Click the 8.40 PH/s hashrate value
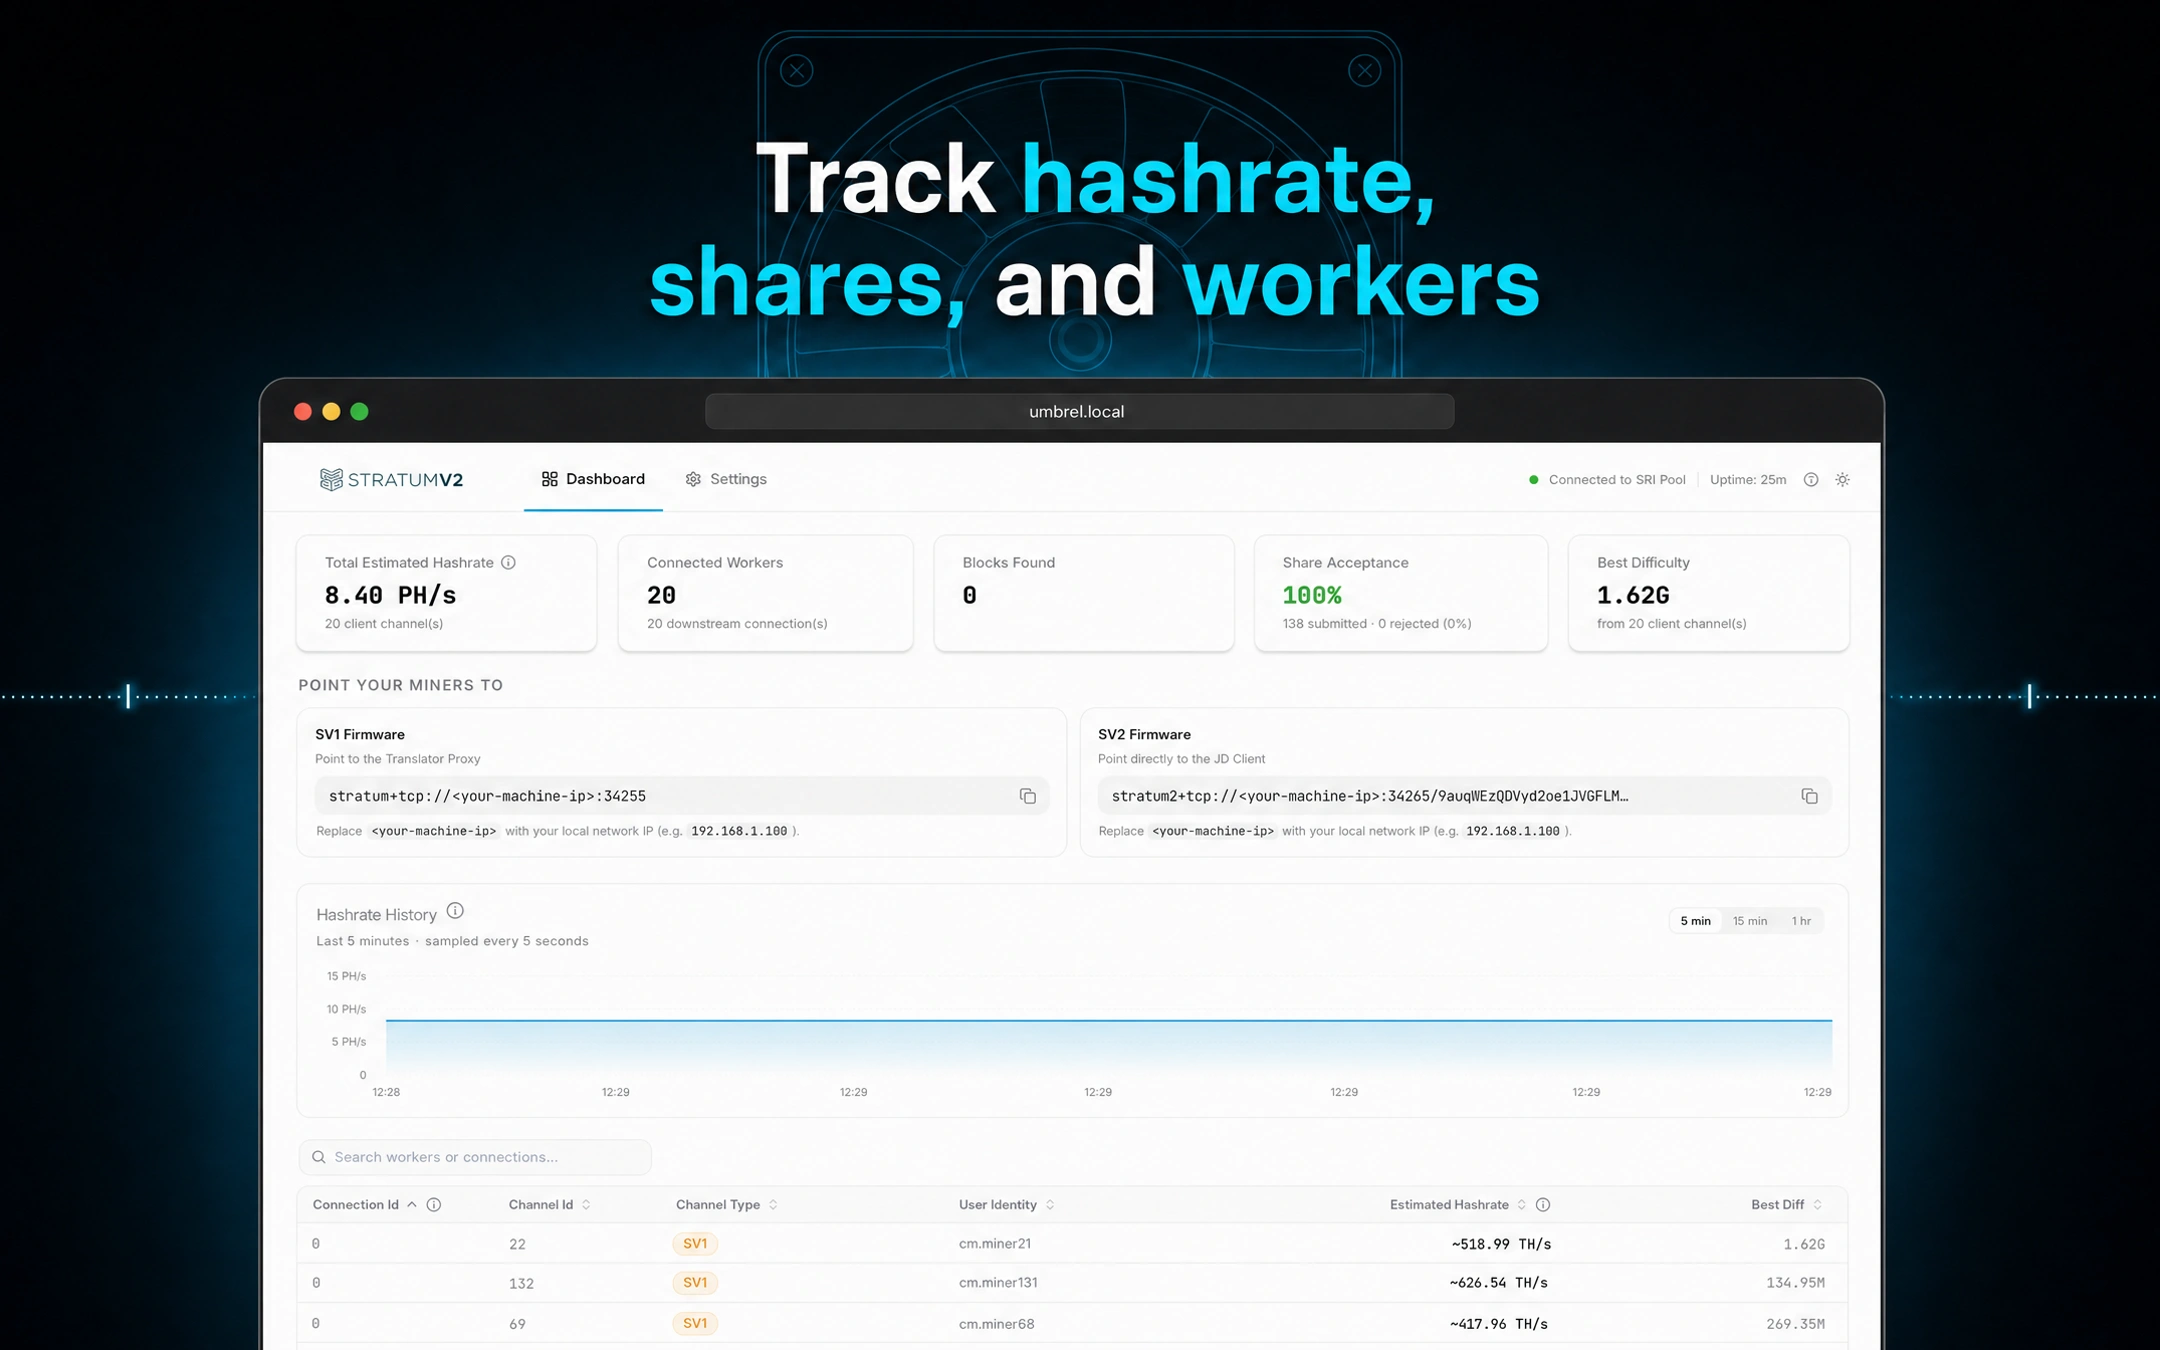Image resolution: width=2160 pixels, height=1350 pixels. tap(390, 596)
